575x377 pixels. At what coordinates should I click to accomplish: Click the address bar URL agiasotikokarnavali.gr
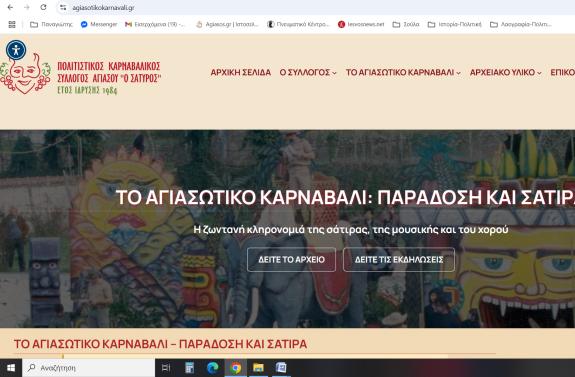pos(103,8)
